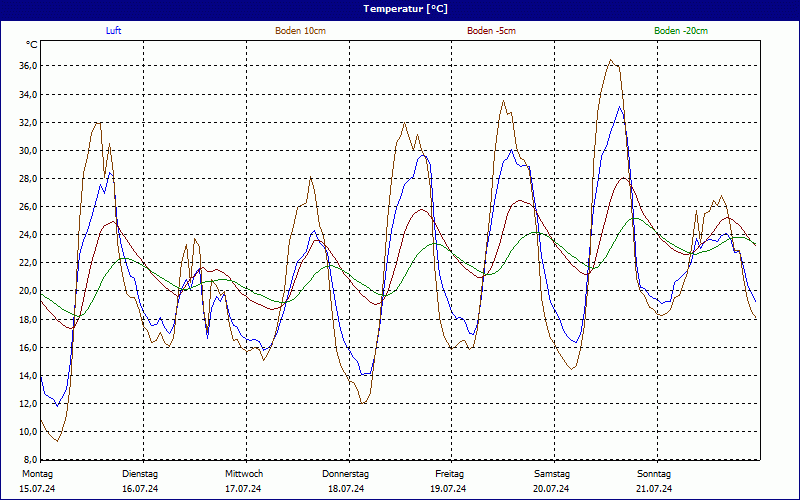Select the Boden 10cm legend entry

pyautogui.click(x=300, y=31)
